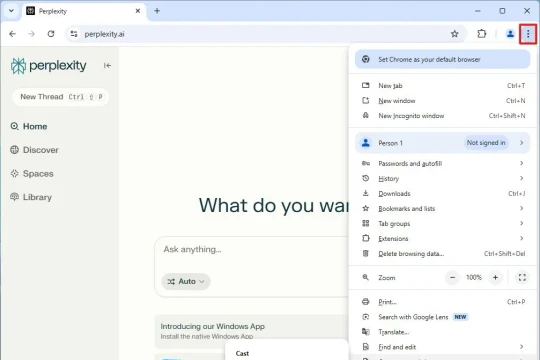Minimize the Chrome window
Viewport: 540px width, 360px height.
point(478,11)
